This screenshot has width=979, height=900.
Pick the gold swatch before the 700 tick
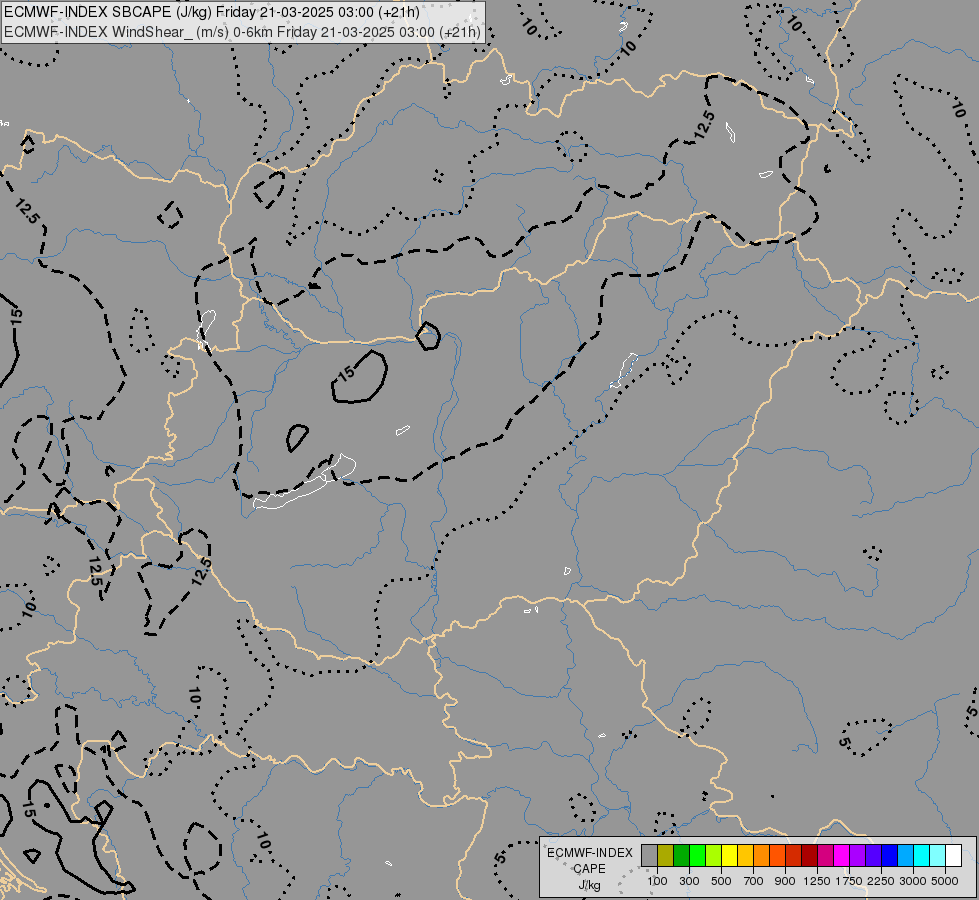point(745,855)
